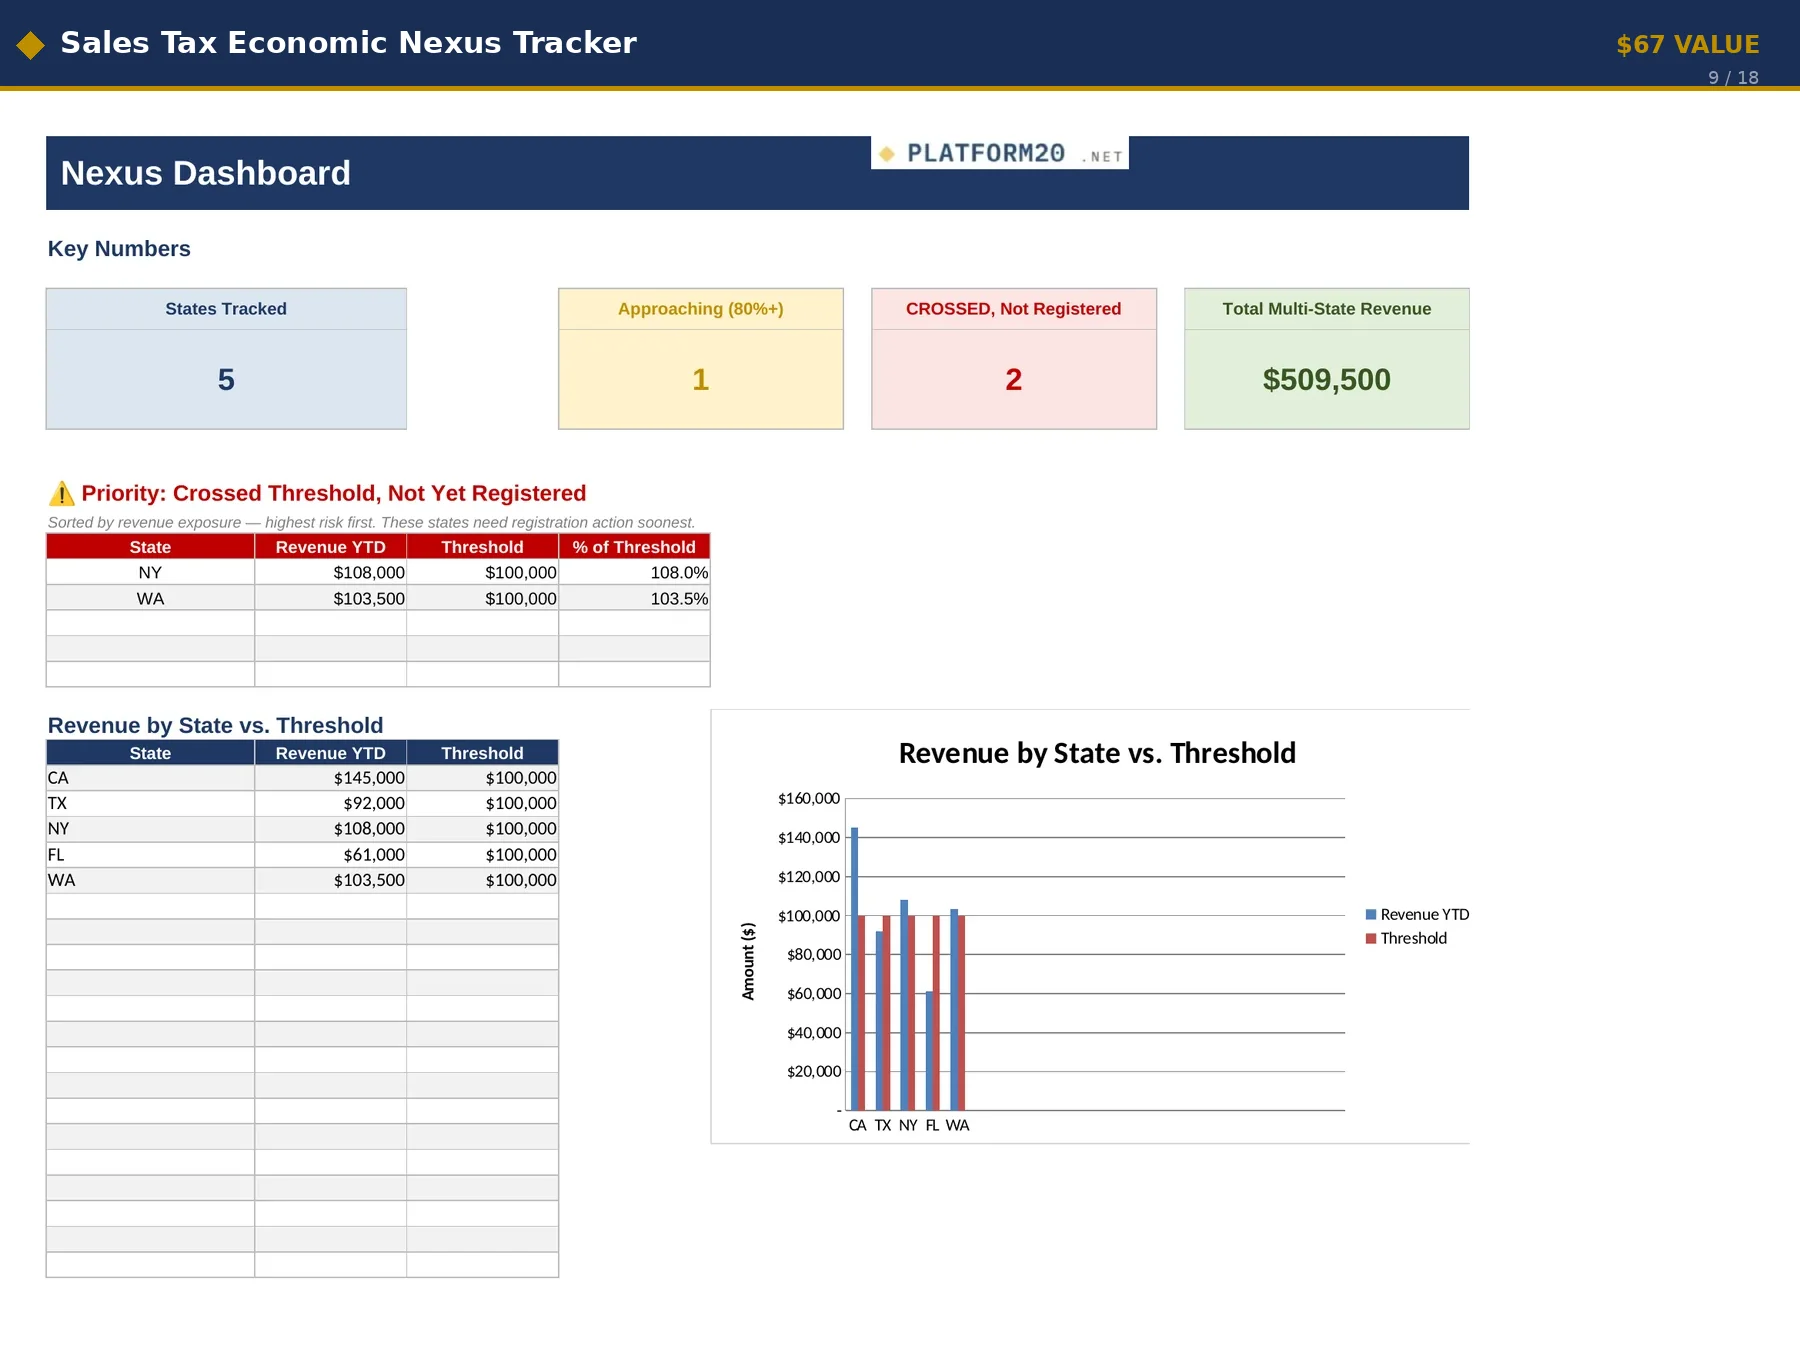
Task: Select the NY cell in priority table
Action: coord(150,573)
